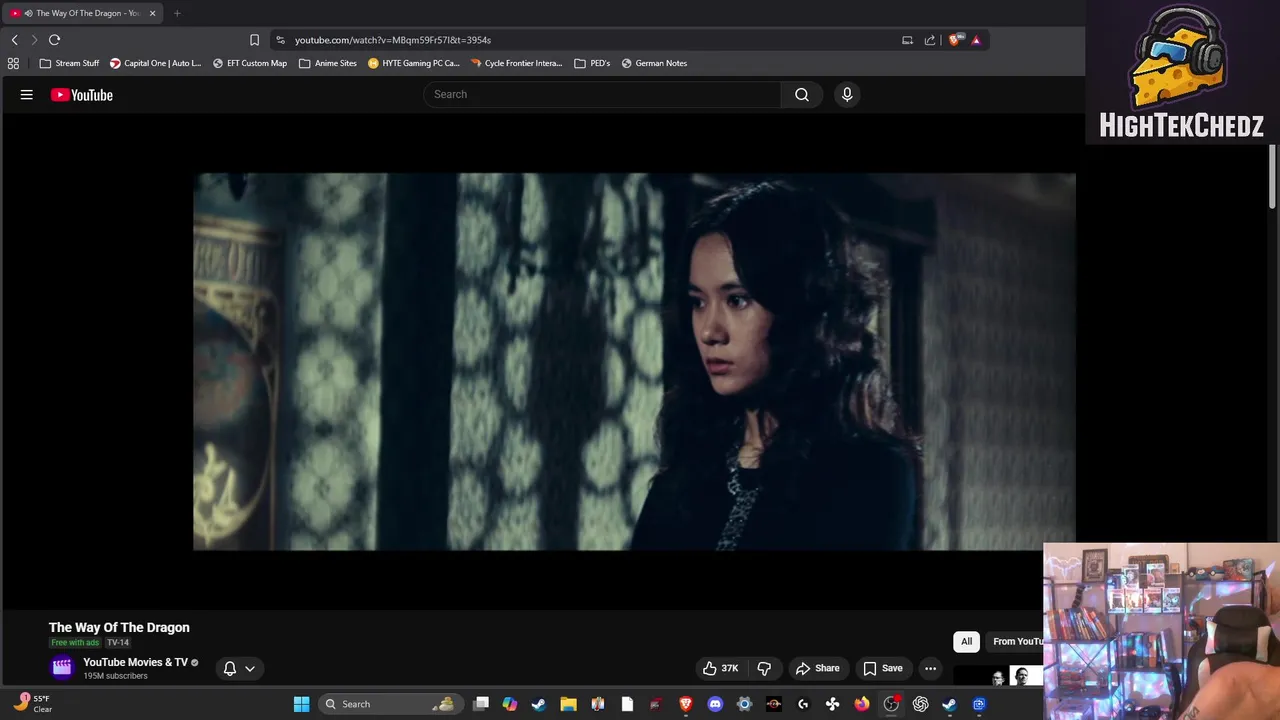The width and height of the screenshot is (1280, 720).
Task: Open the browser apps grid icon
Action: (13, 63)
